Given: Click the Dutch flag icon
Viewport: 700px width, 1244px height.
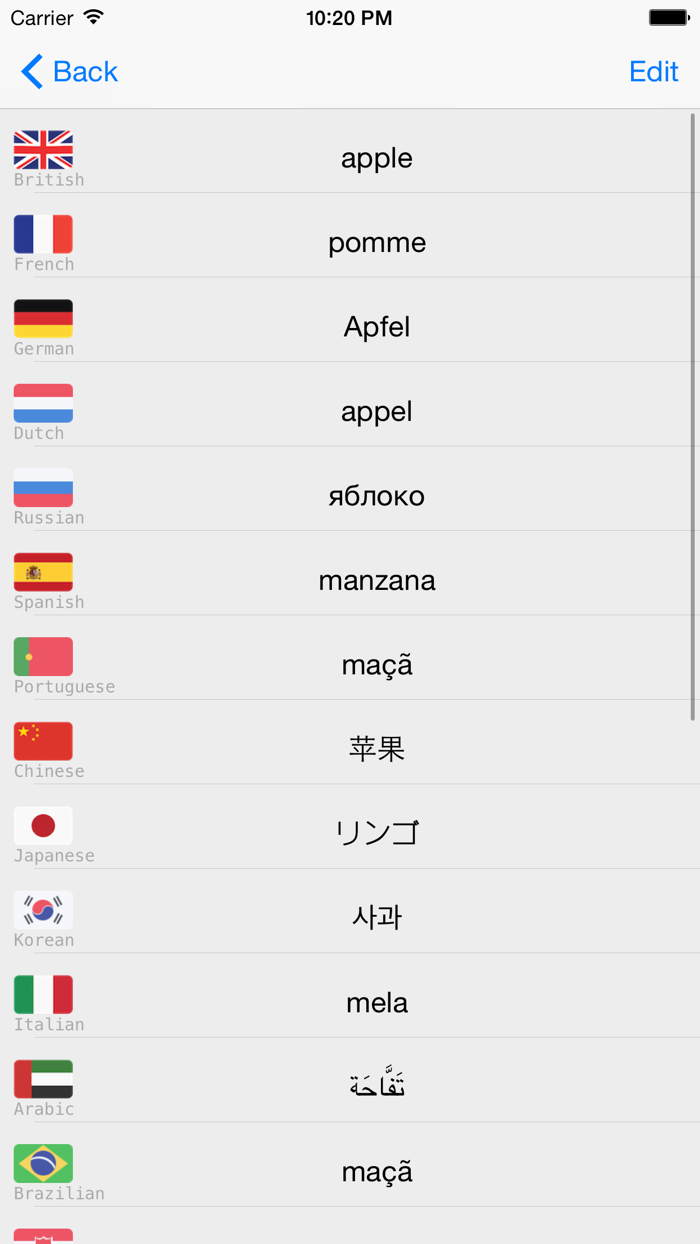Looking at the screenshot, I should 42,404.
